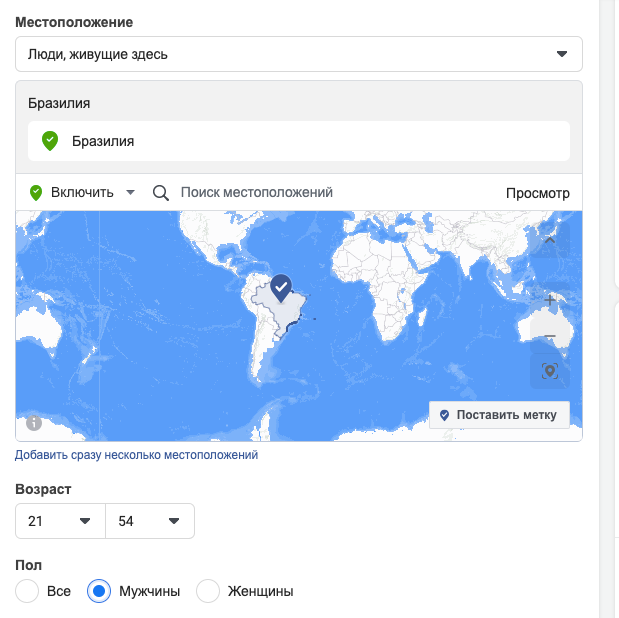Select the Мужчины radio button
Image resolution: width=619 pixels, height=618 pixels.
pos(99,591)
